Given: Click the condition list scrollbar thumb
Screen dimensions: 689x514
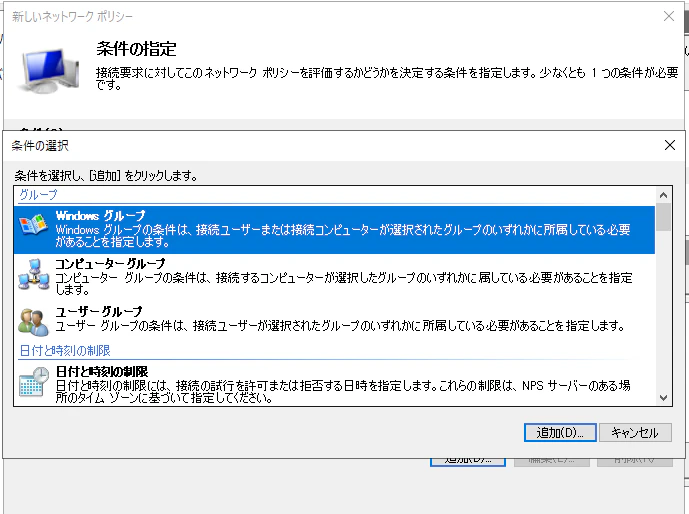Looking at the screenshot, I should pyautogui.click(x=663, y=217).
